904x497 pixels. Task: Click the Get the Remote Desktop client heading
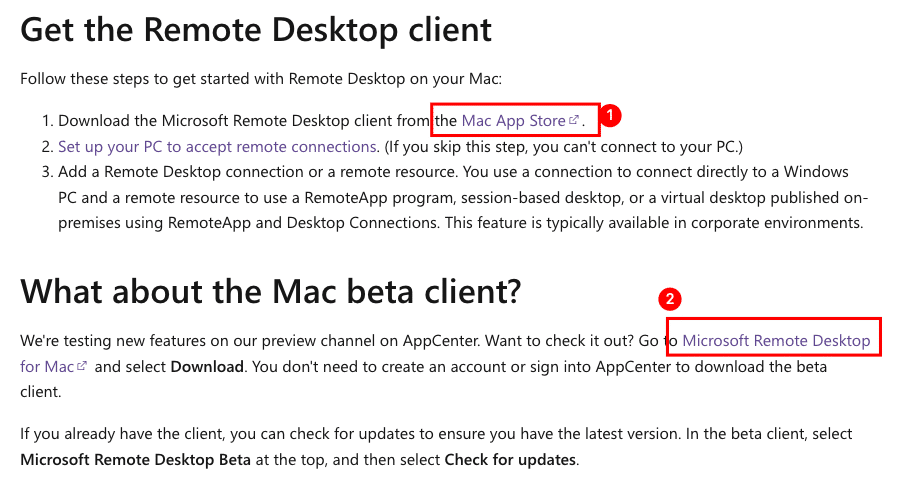pos(256,30)
